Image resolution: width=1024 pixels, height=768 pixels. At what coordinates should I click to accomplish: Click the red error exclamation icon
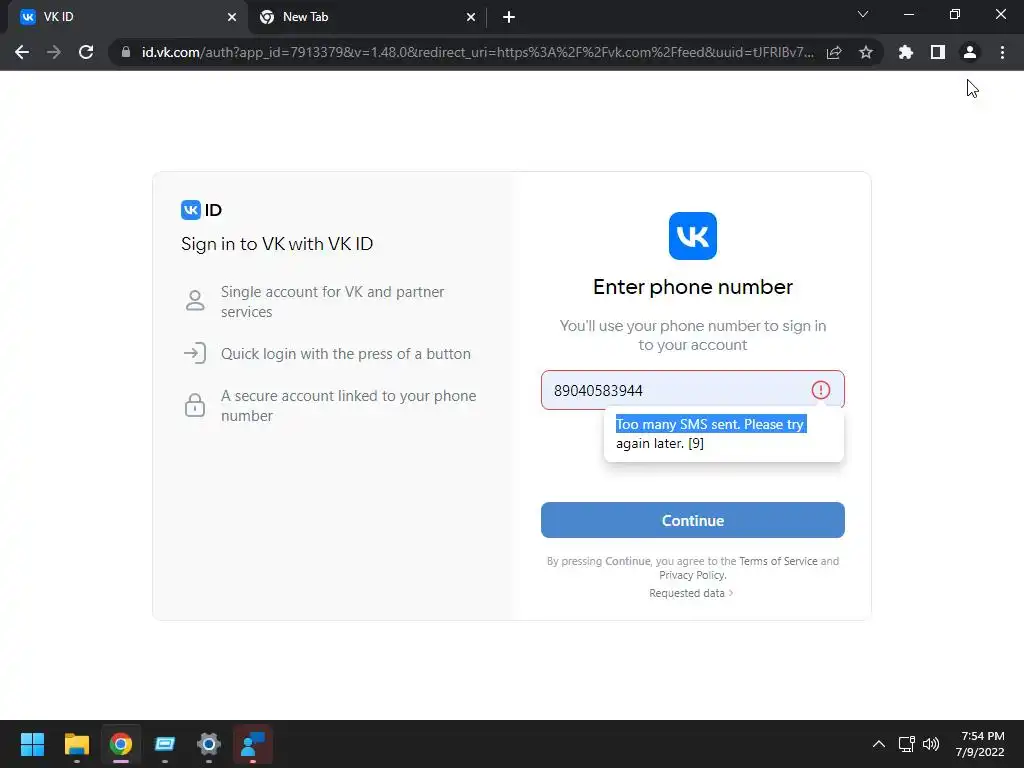point(821,390)
